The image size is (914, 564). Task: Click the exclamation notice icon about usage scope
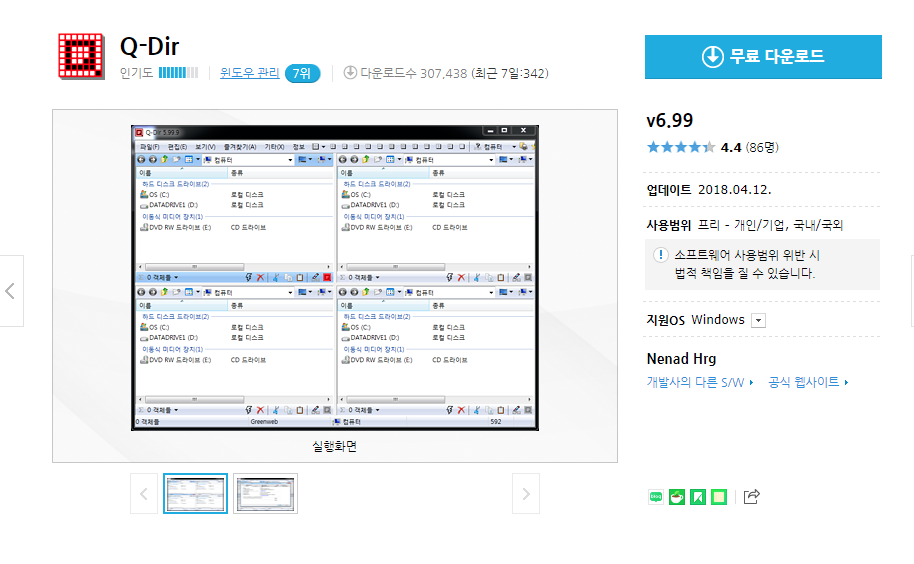[x=660, y=255]
